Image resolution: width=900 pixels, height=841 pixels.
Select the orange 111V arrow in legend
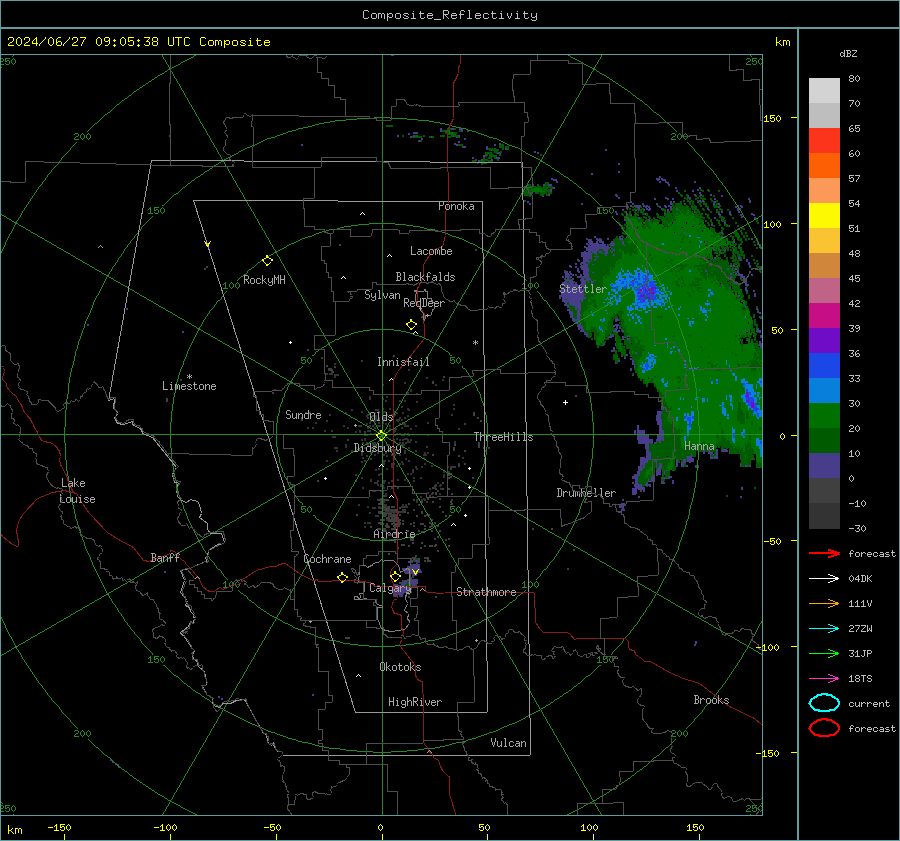[x=824, y=603]
